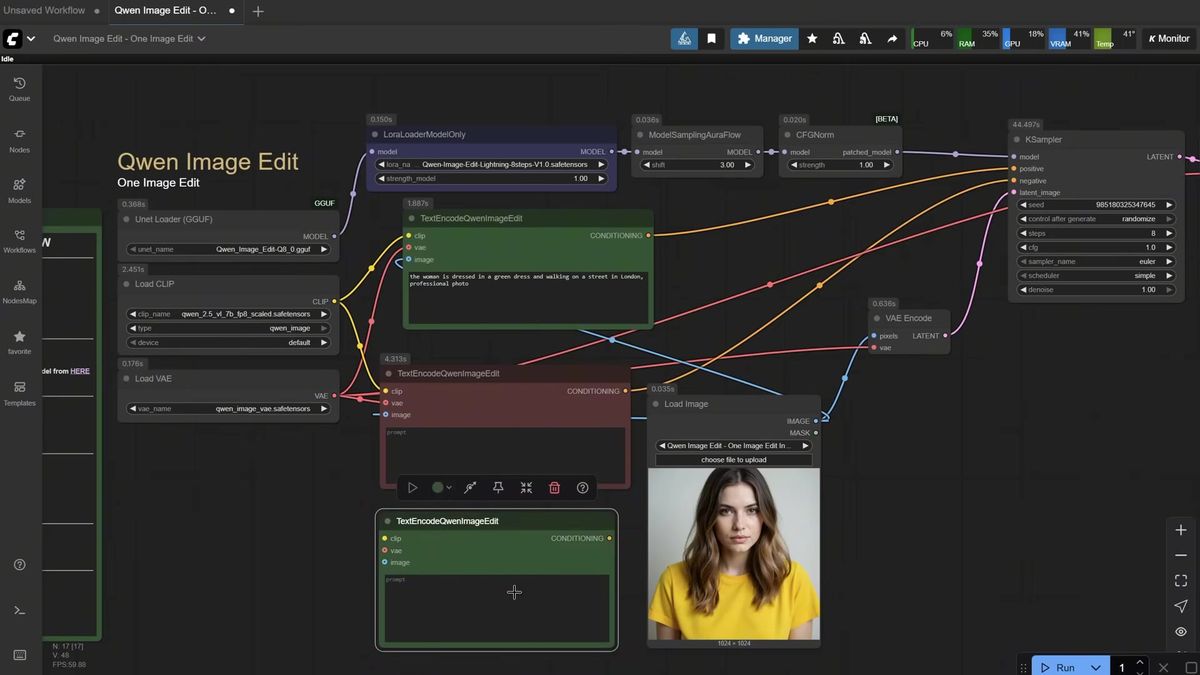Click the star icon next to Manager

[x=812, y=39]
